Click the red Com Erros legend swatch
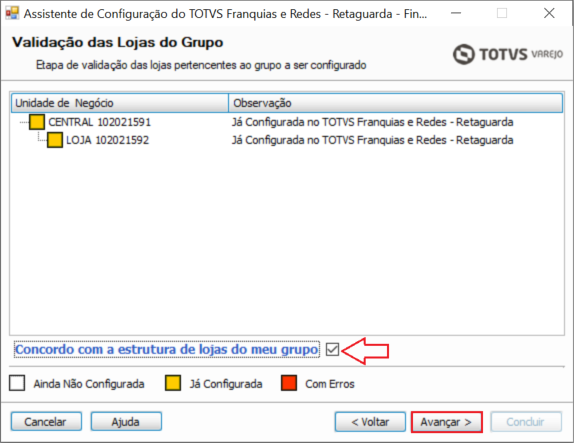574x443 pixels. [x=289, y=383]
